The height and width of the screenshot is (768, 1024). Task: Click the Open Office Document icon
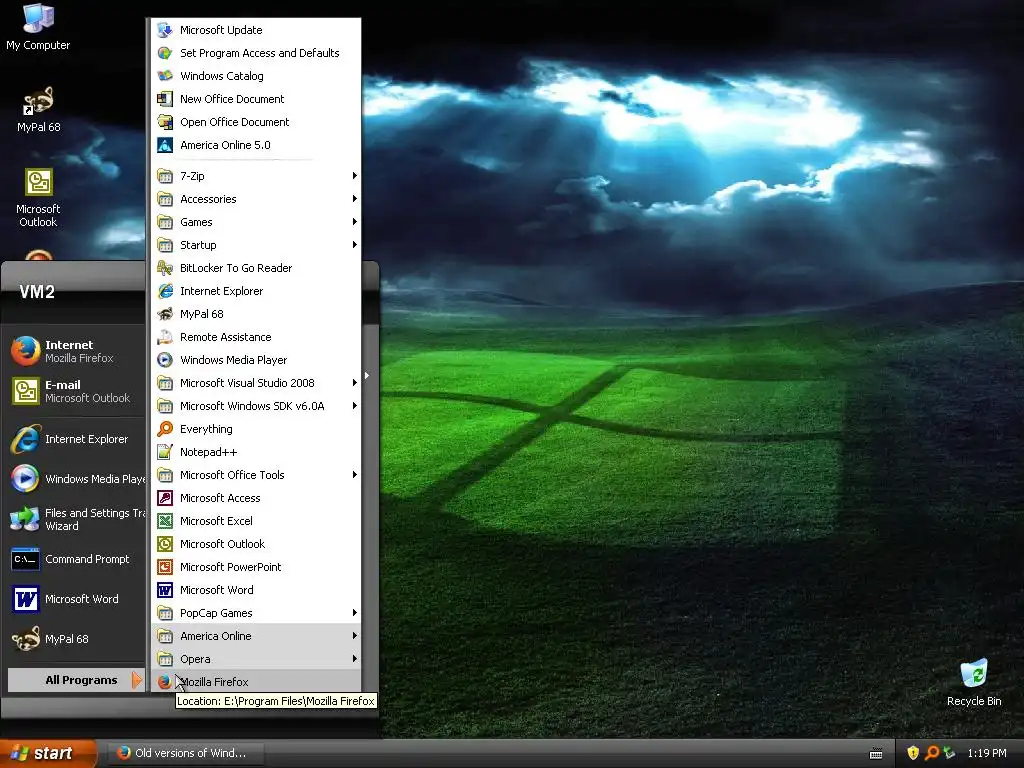pos(165,122)
